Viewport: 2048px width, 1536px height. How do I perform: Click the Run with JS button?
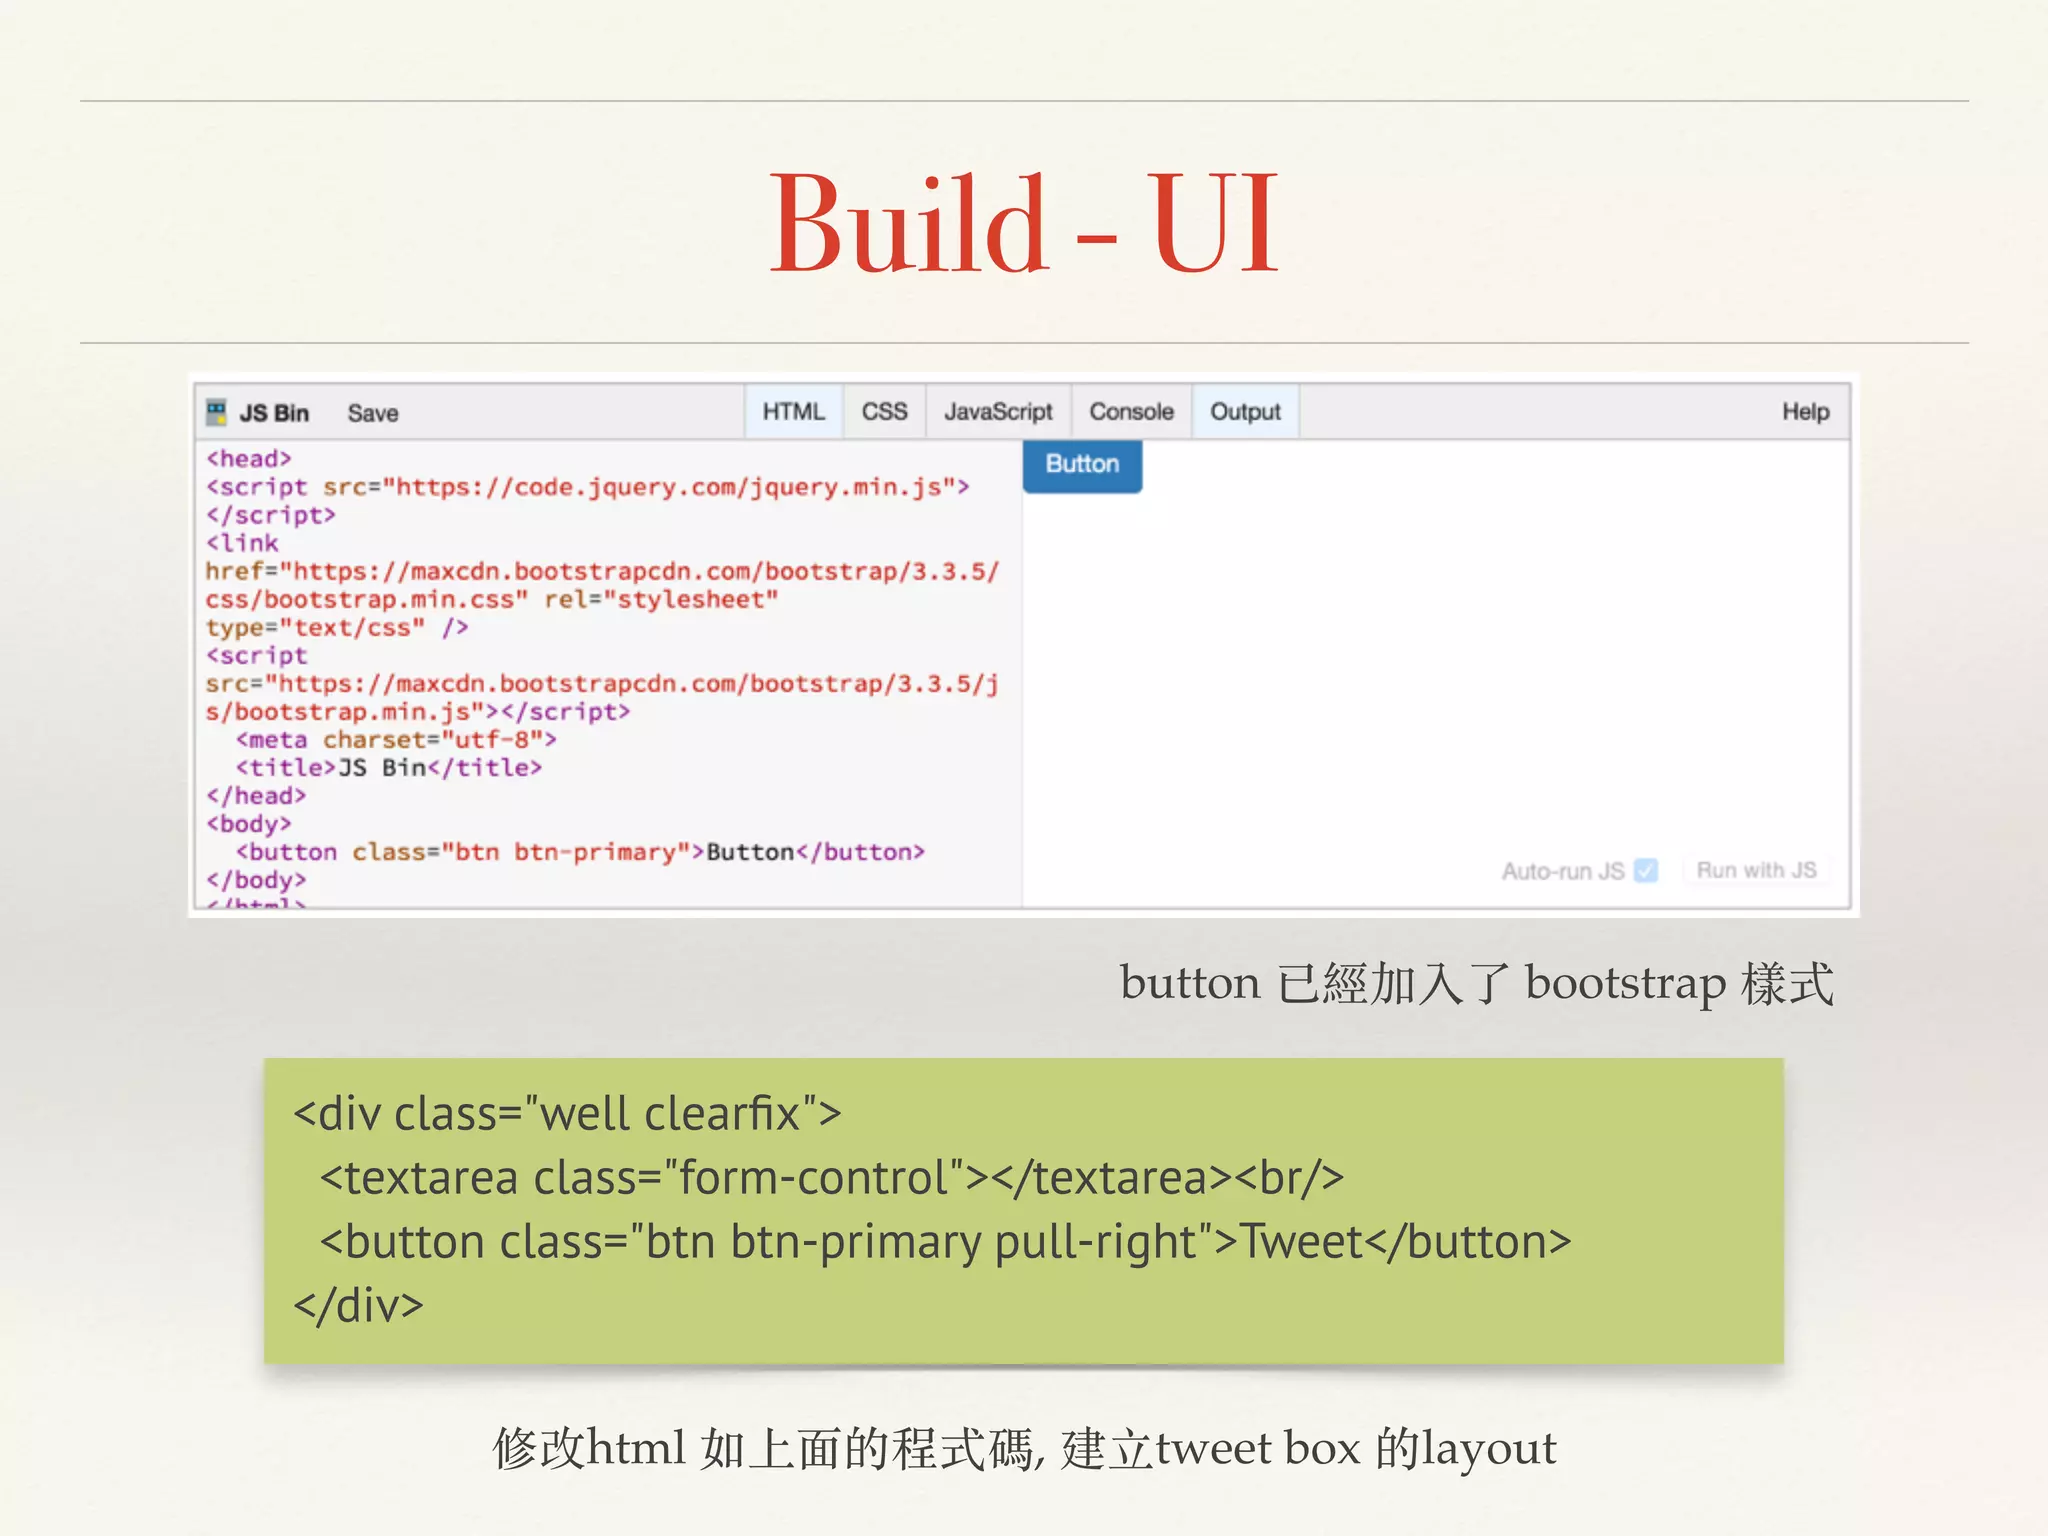(x=1756, y=870)
